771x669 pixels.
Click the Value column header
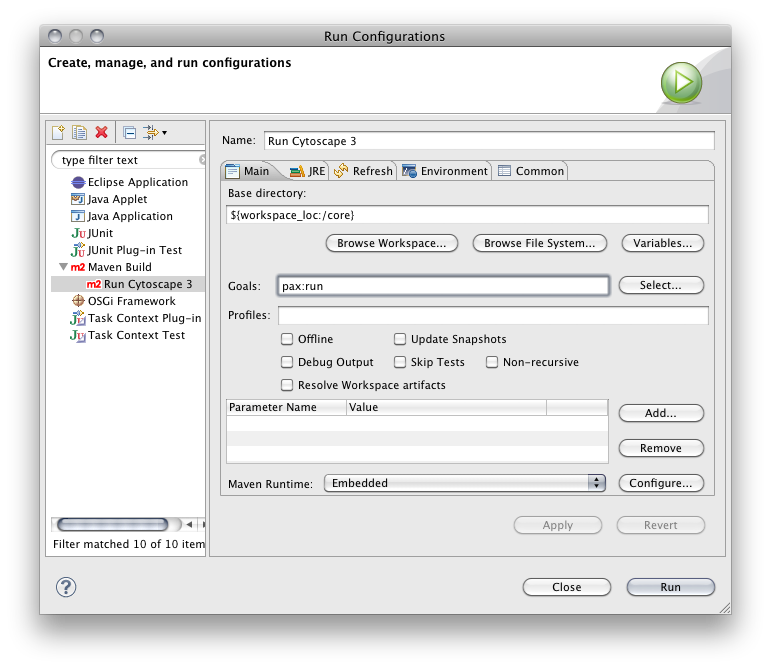click(x=446, y=407)
